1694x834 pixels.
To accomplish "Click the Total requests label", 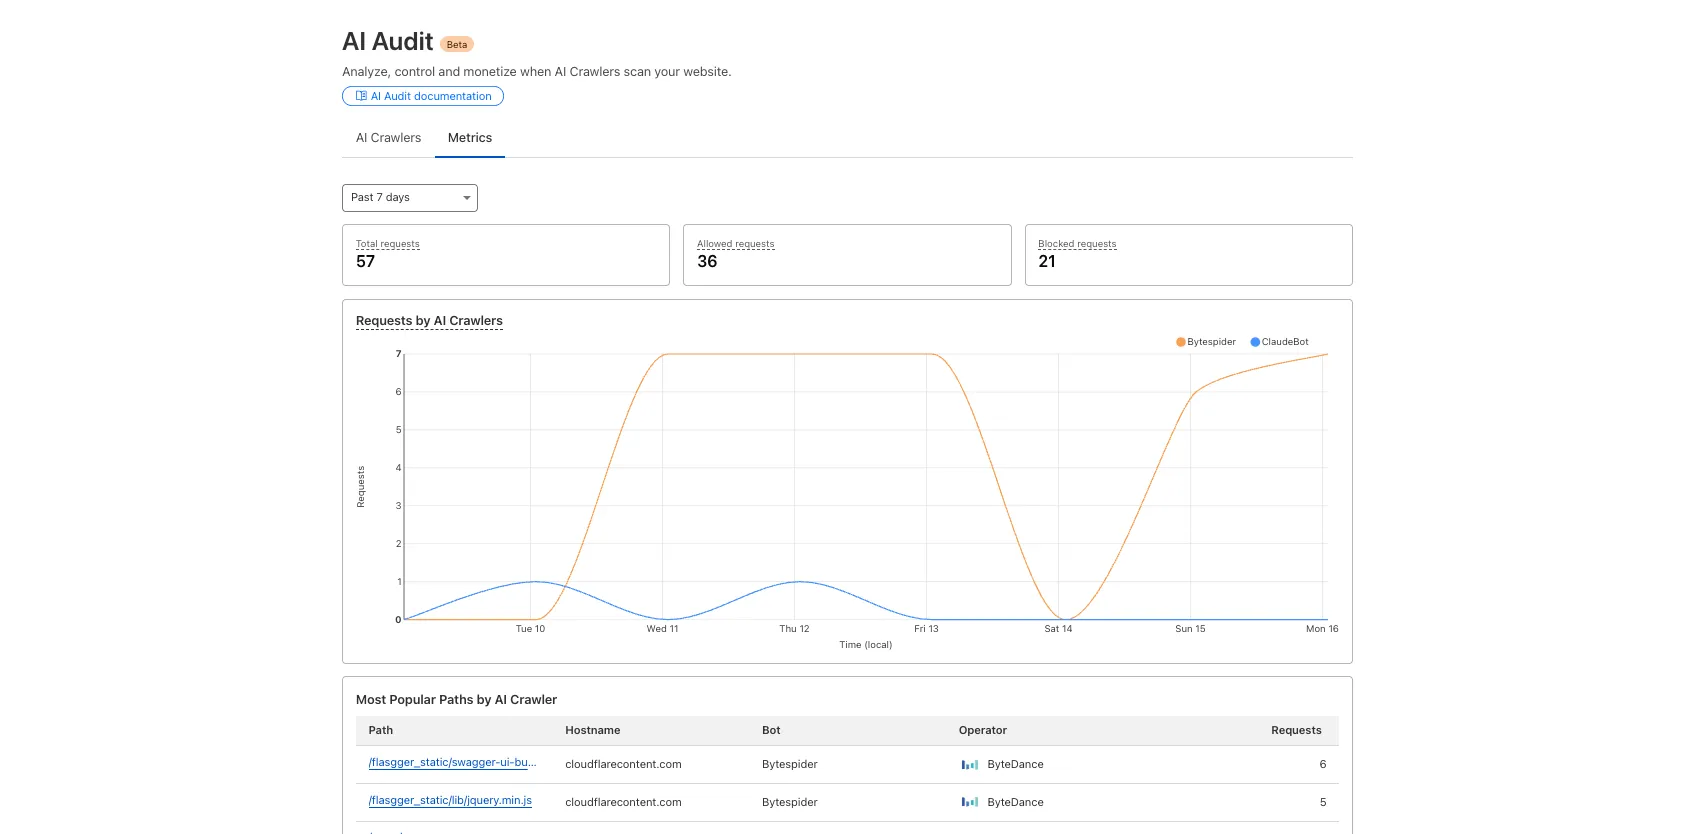I will [x=388, y=244].
